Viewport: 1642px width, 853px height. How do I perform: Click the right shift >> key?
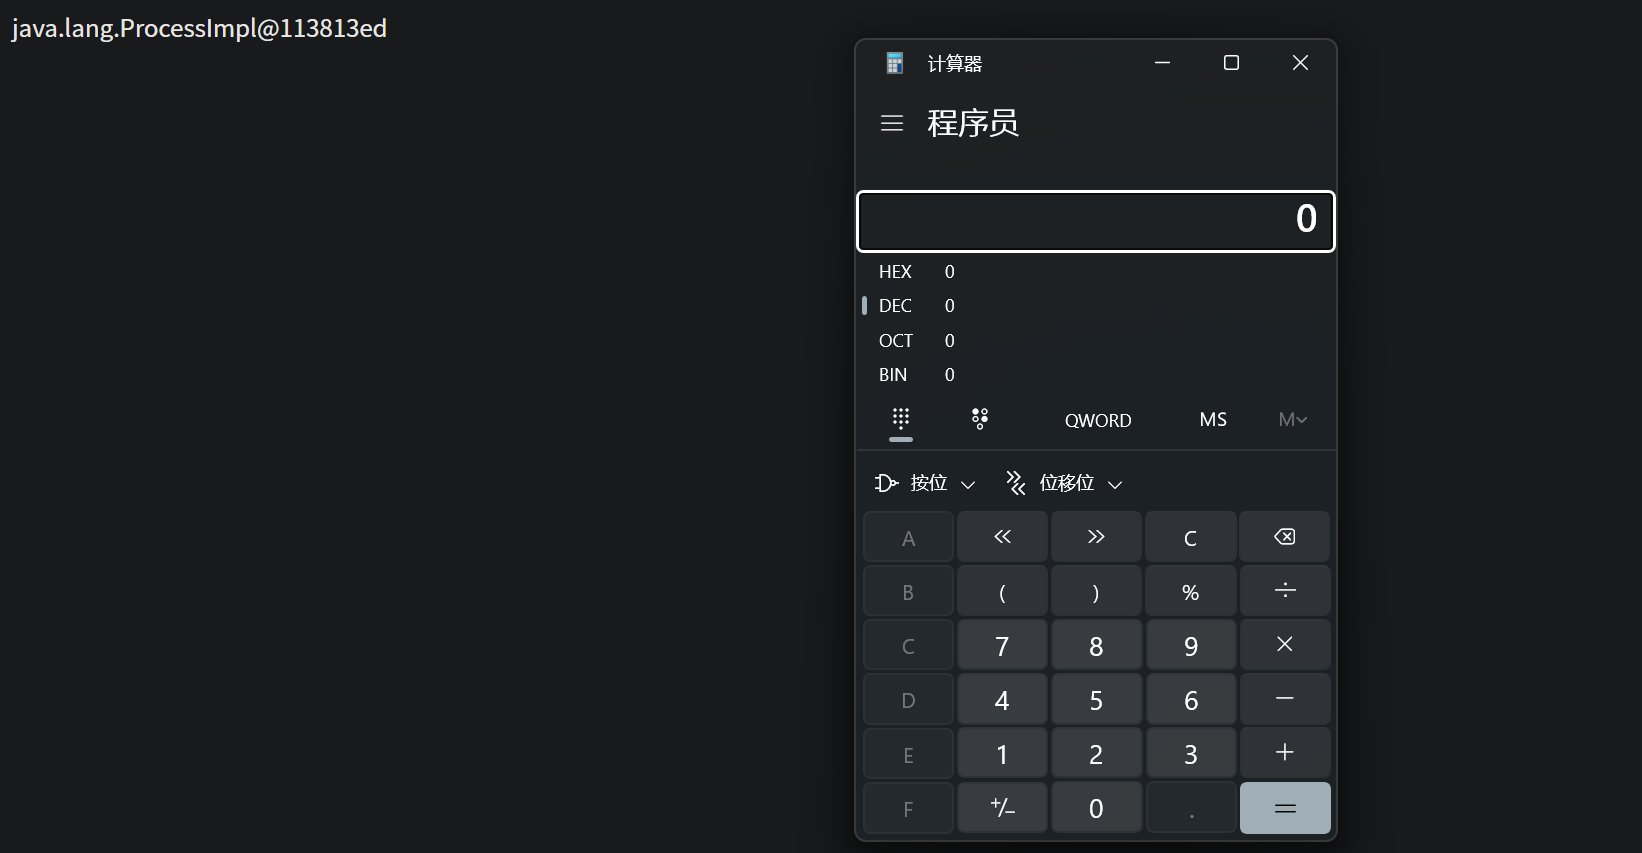(1096, 537)
